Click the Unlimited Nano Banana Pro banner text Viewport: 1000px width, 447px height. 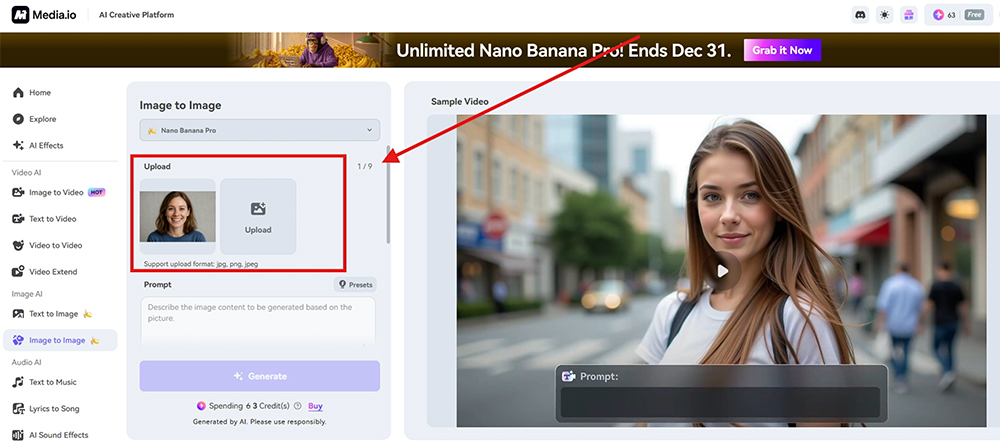tap(564, 50)
